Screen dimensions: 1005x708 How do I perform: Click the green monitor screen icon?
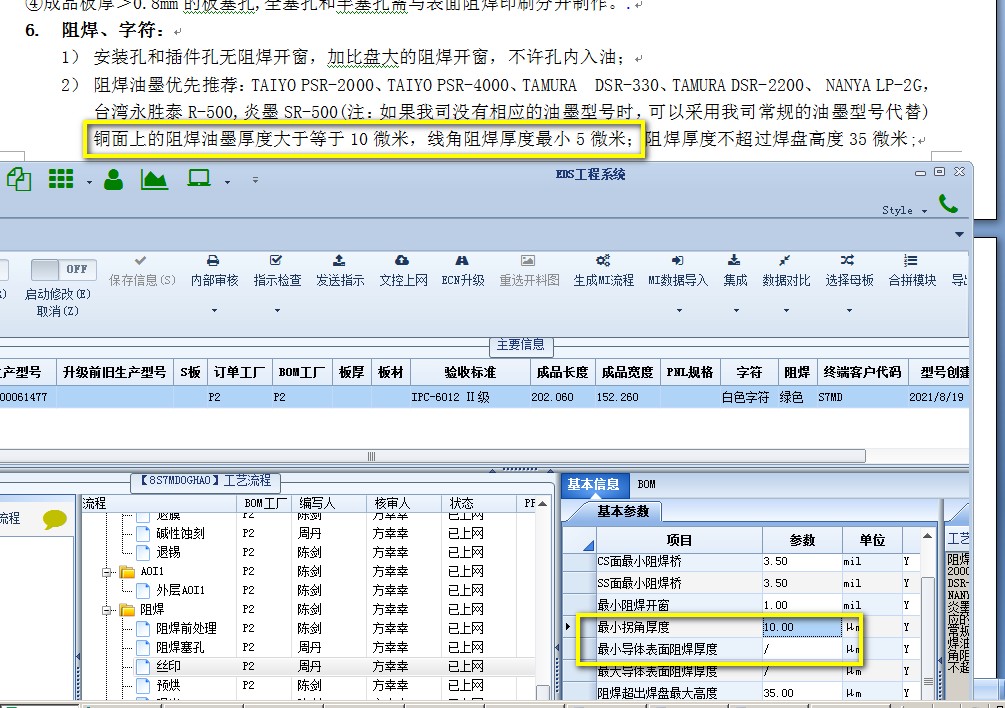pyautogui.click(x=199, y=178)
